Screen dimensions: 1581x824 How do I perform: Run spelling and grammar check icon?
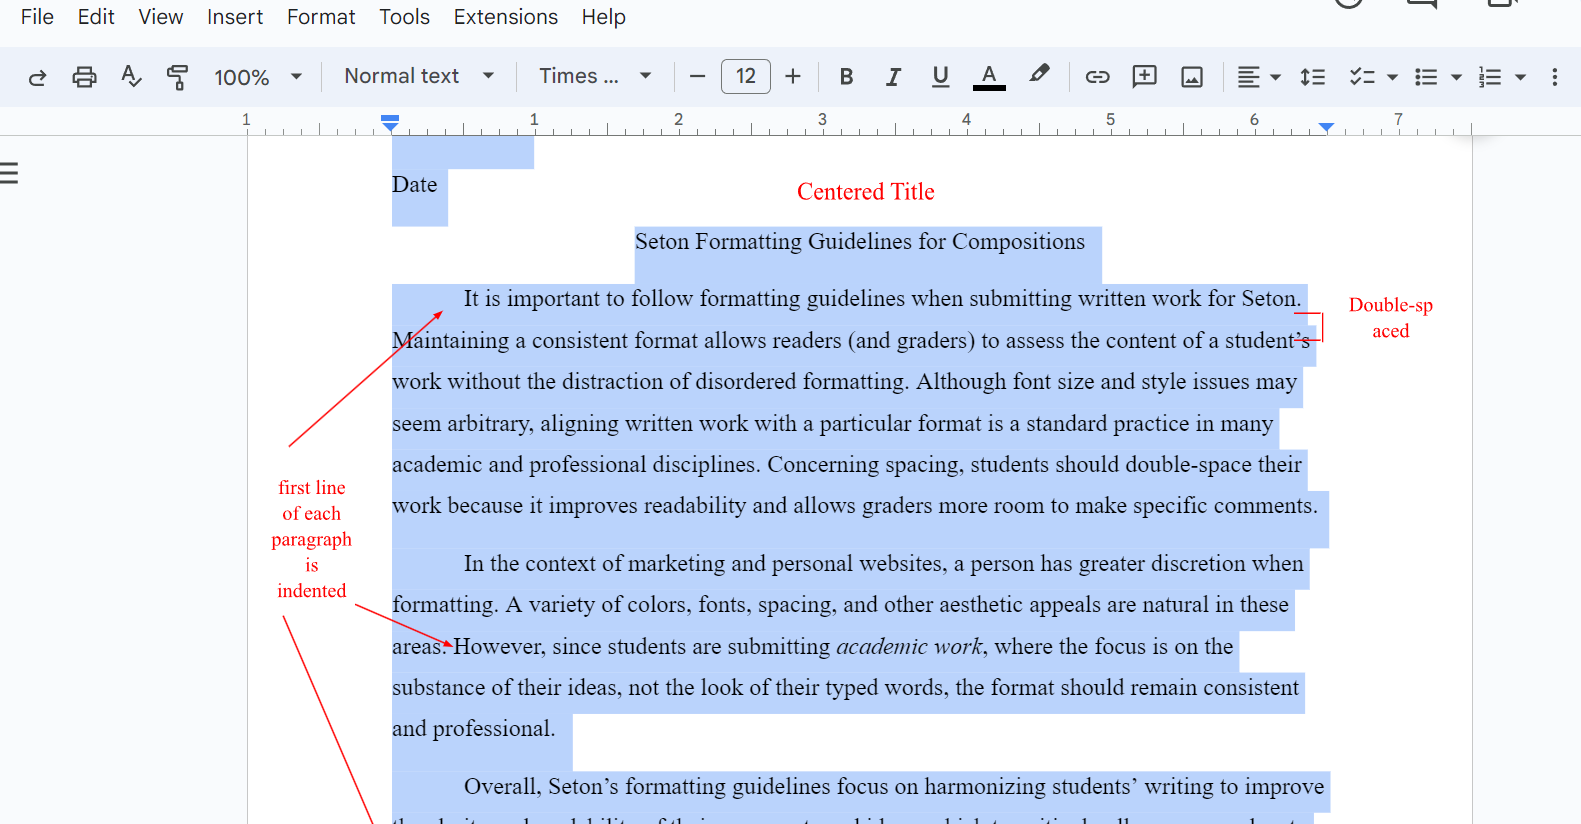pyautogui.click(x=131, y=77)
